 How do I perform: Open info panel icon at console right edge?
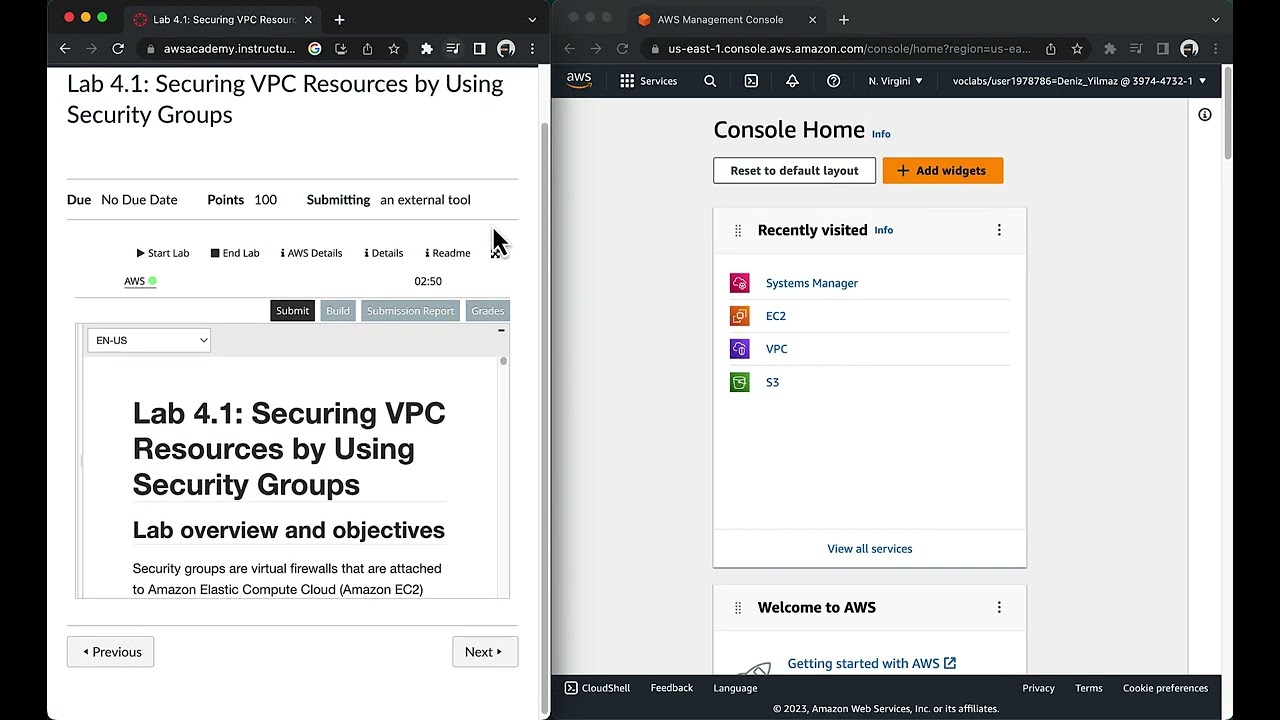tap(1205, 115)
